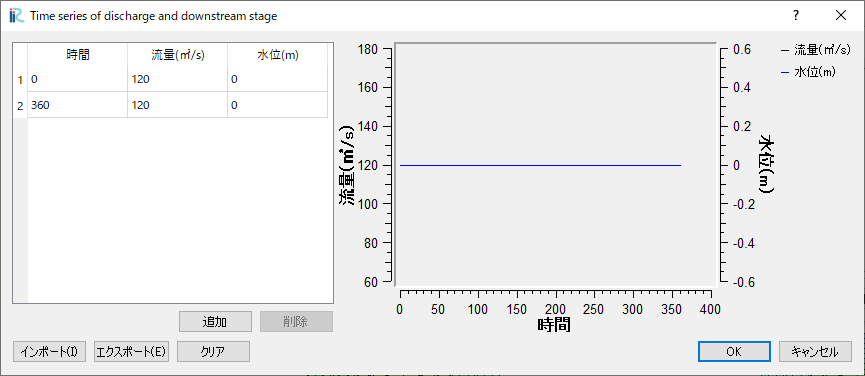Click the キャンセル cancel button
865x376 pixels.
pyautogui.click(x=815, y=351)
